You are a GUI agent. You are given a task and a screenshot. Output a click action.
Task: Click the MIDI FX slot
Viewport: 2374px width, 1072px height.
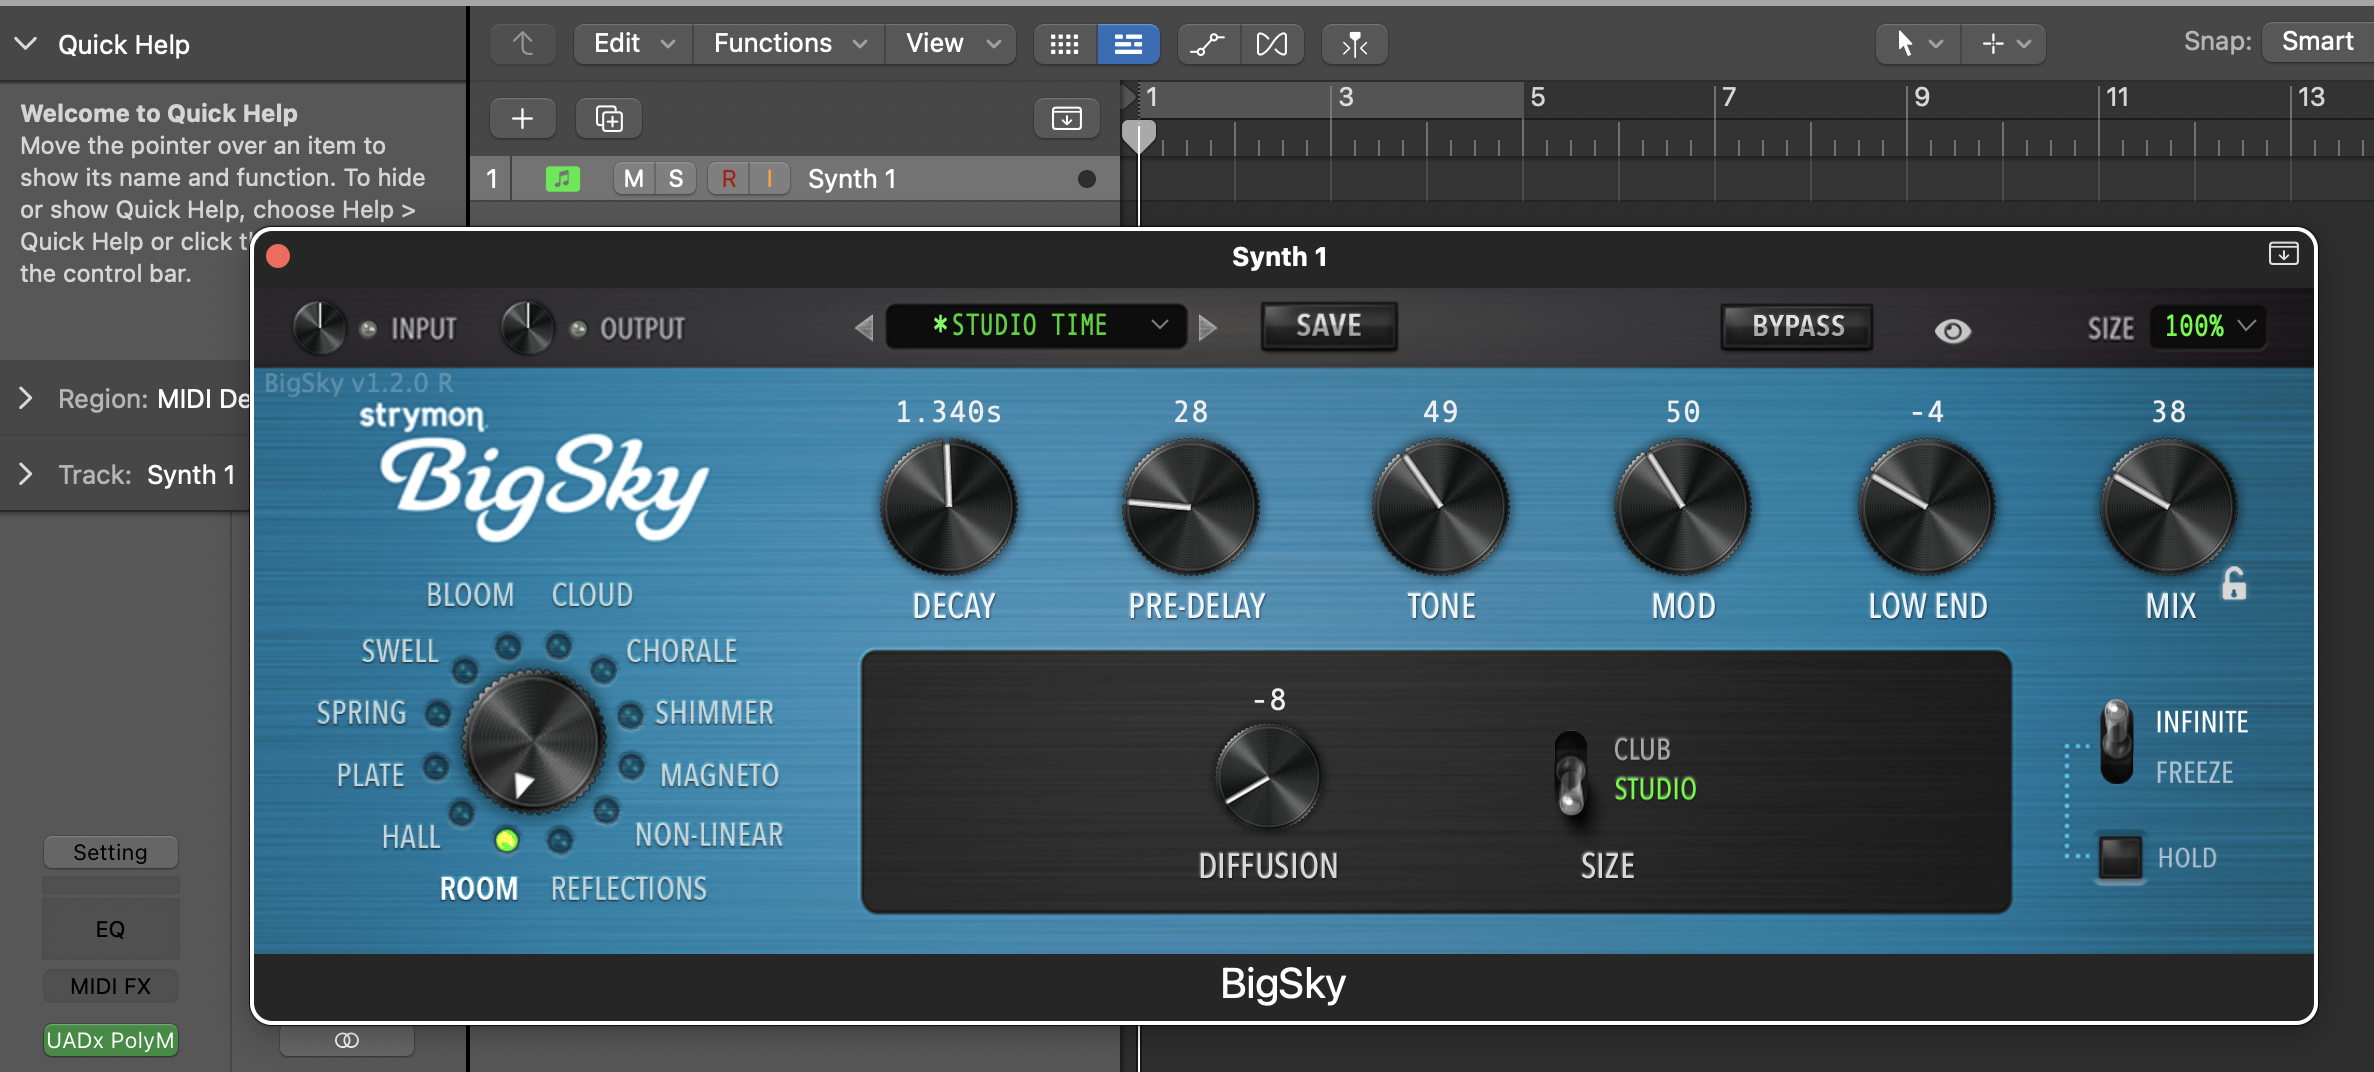coord(110,986)
